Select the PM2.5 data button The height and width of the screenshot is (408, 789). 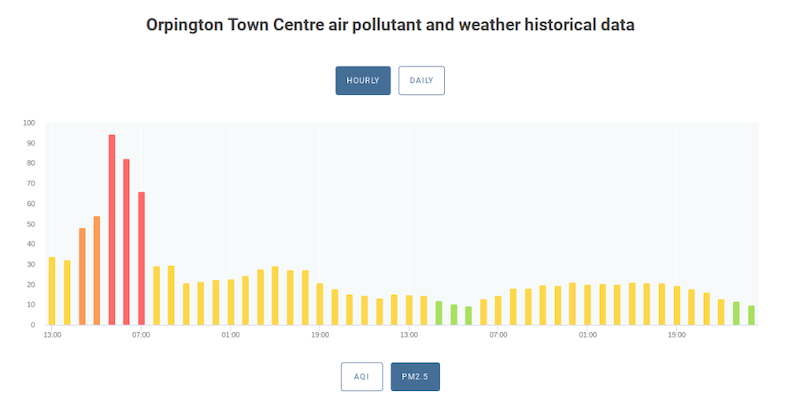[415, 376]
